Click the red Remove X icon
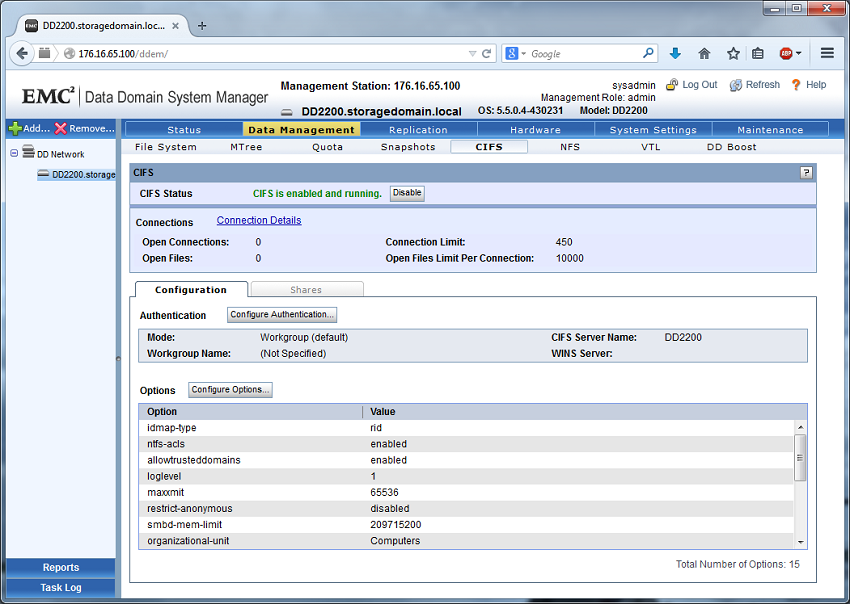 pyautogui.click(x=61, y=128)
